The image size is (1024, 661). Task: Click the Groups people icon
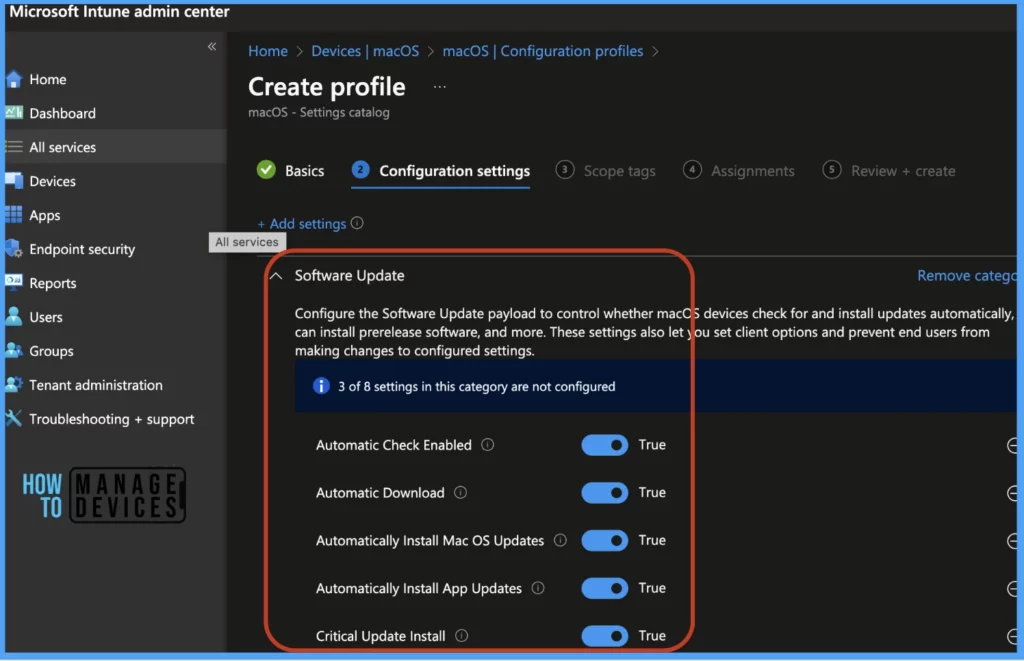point(14,351)
